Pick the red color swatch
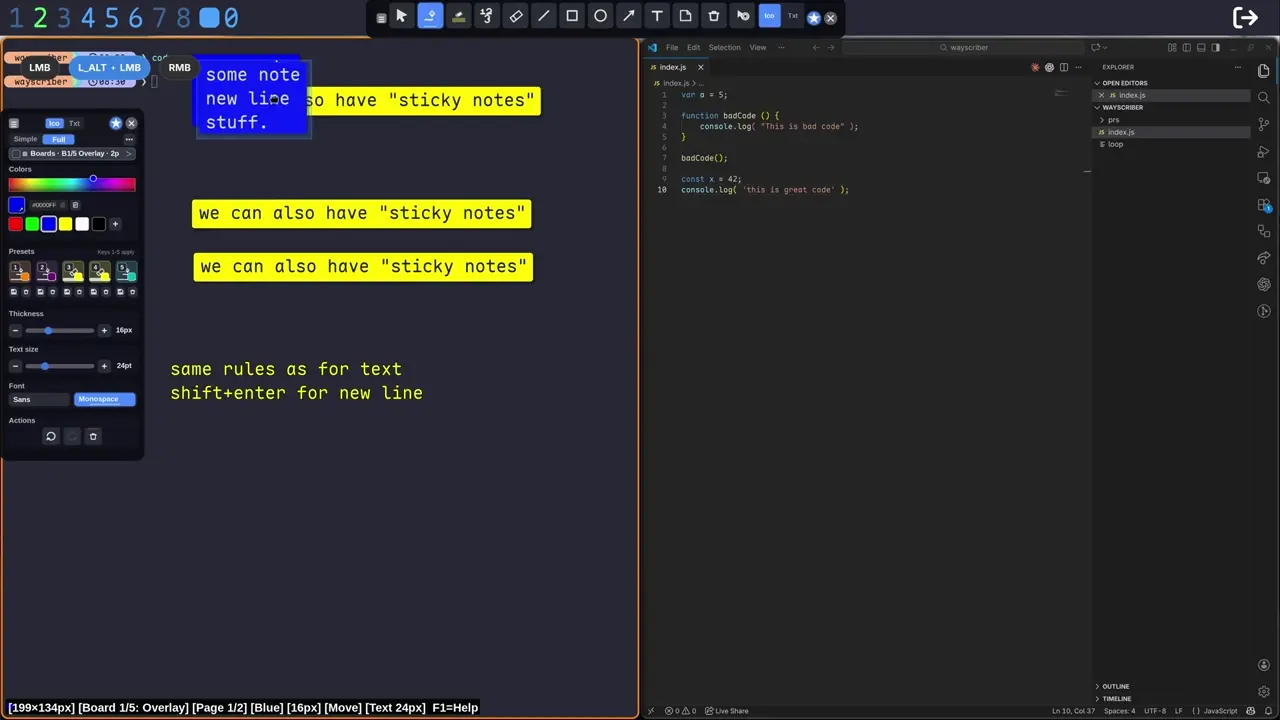Viewport: 1280px width, 720px height. (x=16, y=224)
